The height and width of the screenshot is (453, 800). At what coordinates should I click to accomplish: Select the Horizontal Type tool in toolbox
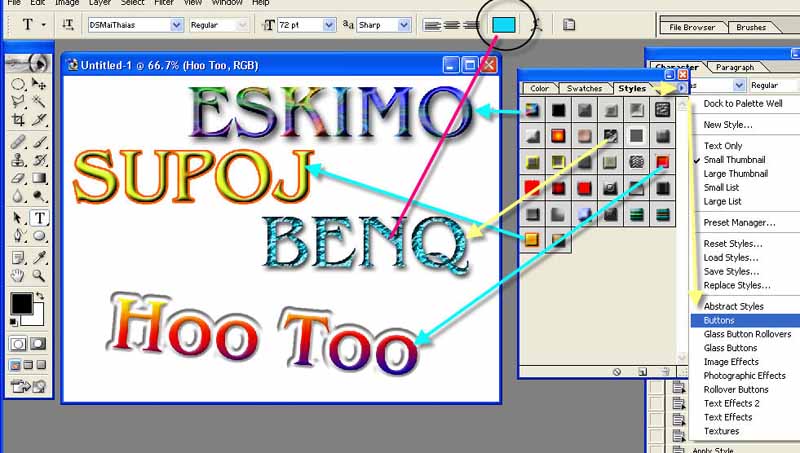pos(39,218)
